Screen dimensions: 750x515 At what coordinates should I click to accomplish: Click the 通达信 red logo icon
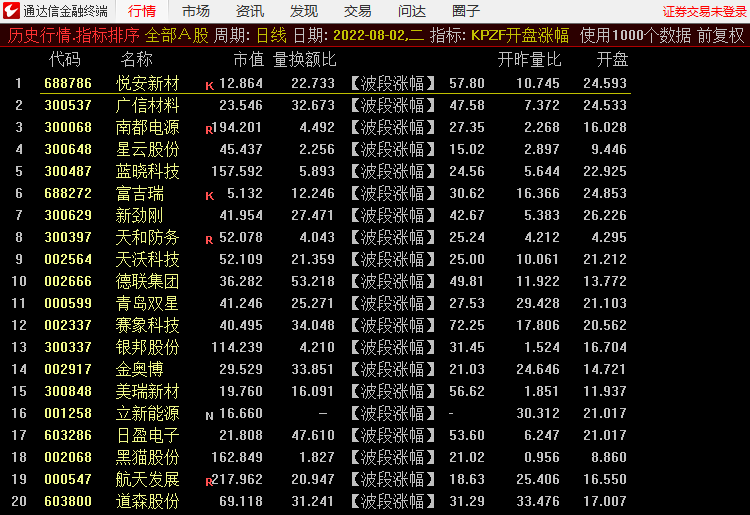pos(11,11)
